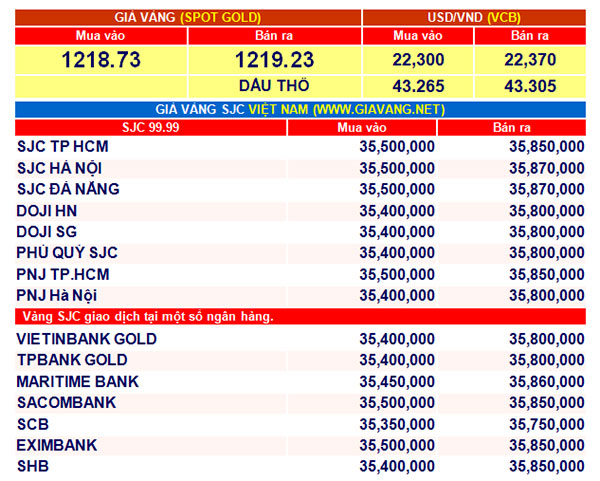Click the USD/VND (VCB) header
The width and height of the screenshot is (600, 481).
coord(474,18)
